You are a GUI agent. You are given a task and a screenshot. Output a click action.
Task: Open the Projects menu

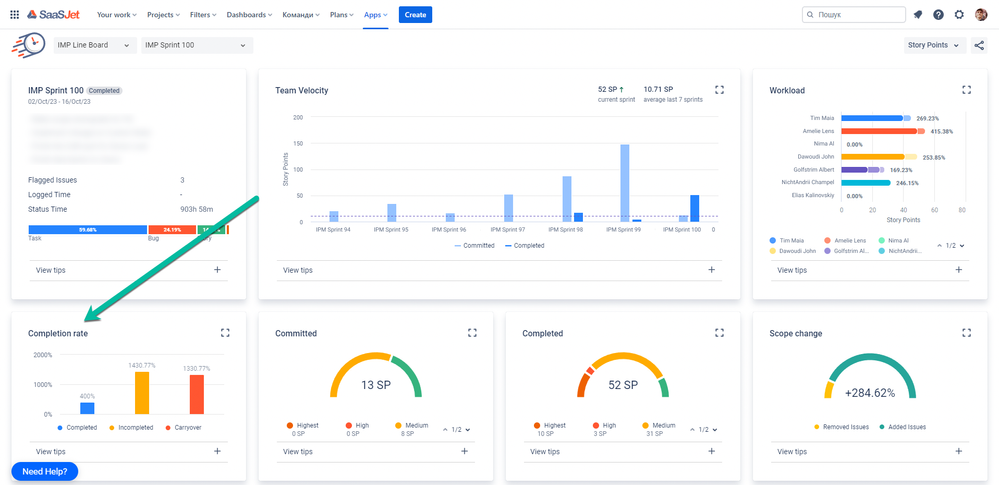pyautogui.click(x=163, y=15)
